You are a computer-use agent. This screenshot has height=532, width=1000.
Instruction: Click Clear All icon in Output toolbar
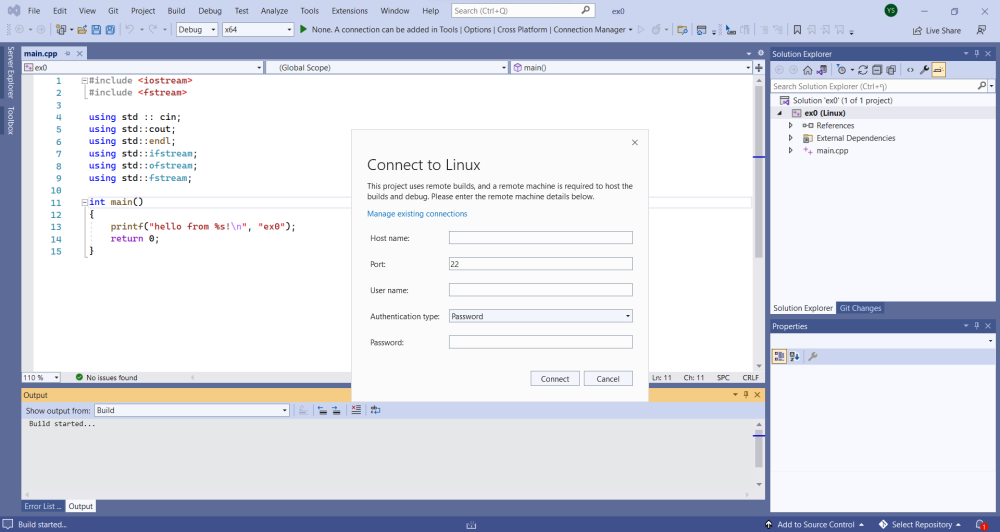(x=356, y=410)
